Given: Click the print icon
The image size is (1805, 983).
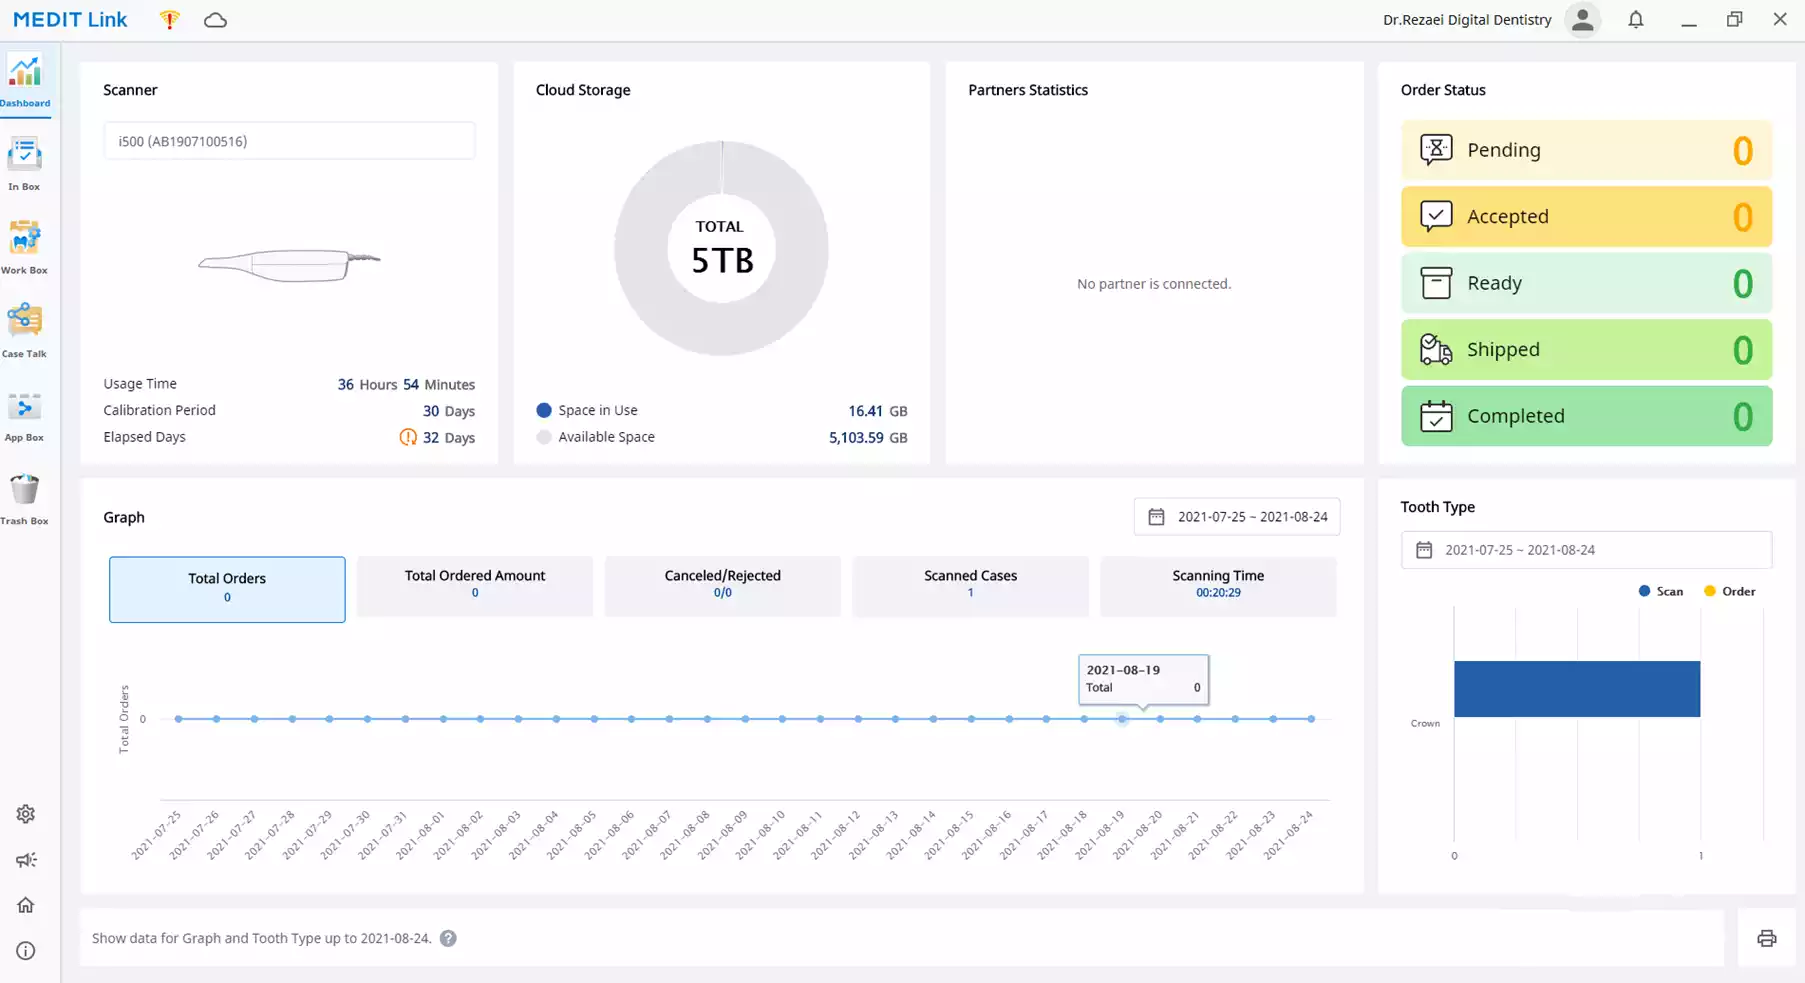Looking at the screenshot, I should (x=1766, y=938).
